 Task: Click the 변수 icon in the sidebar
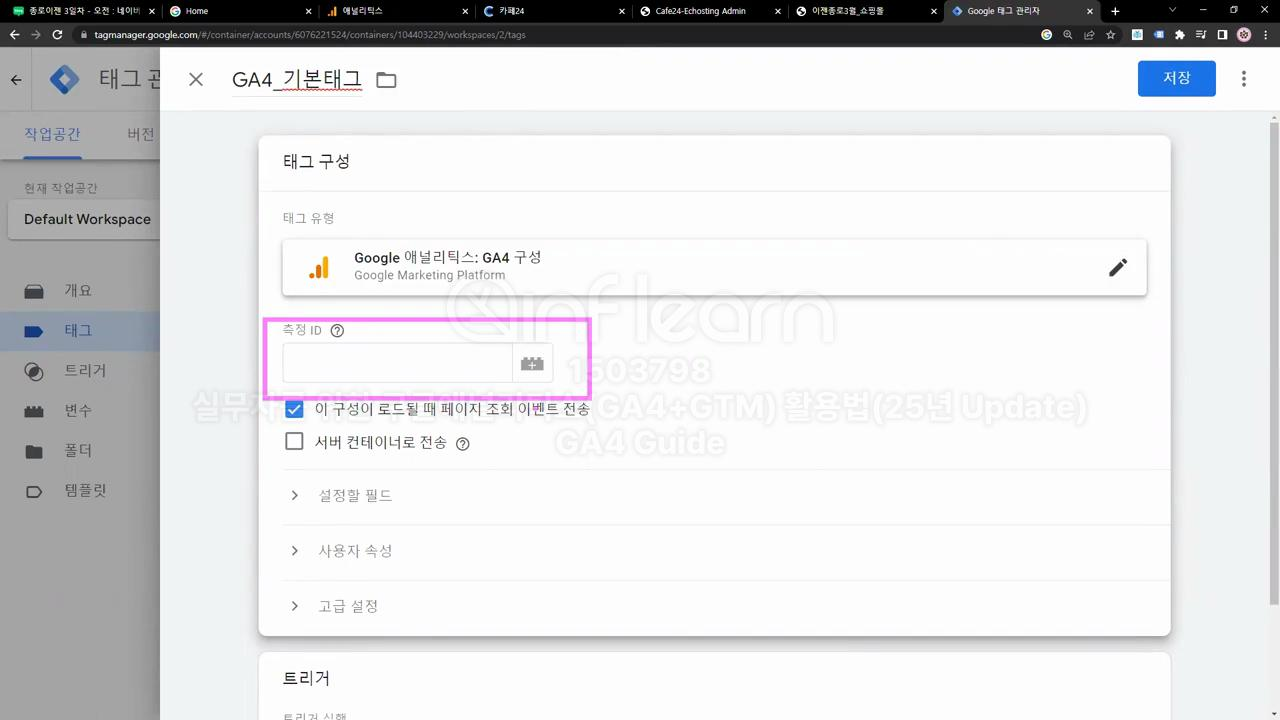point(34,411)
